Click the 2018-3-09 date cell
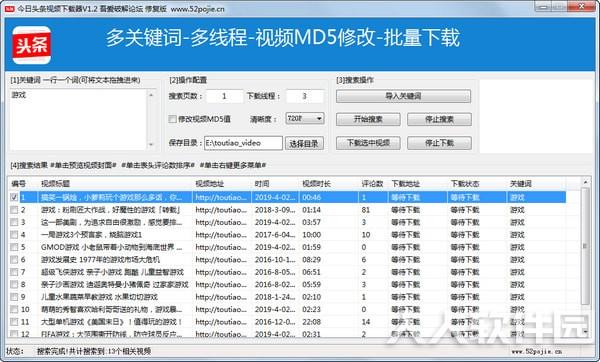600x362 pixels. coord(275,210)
